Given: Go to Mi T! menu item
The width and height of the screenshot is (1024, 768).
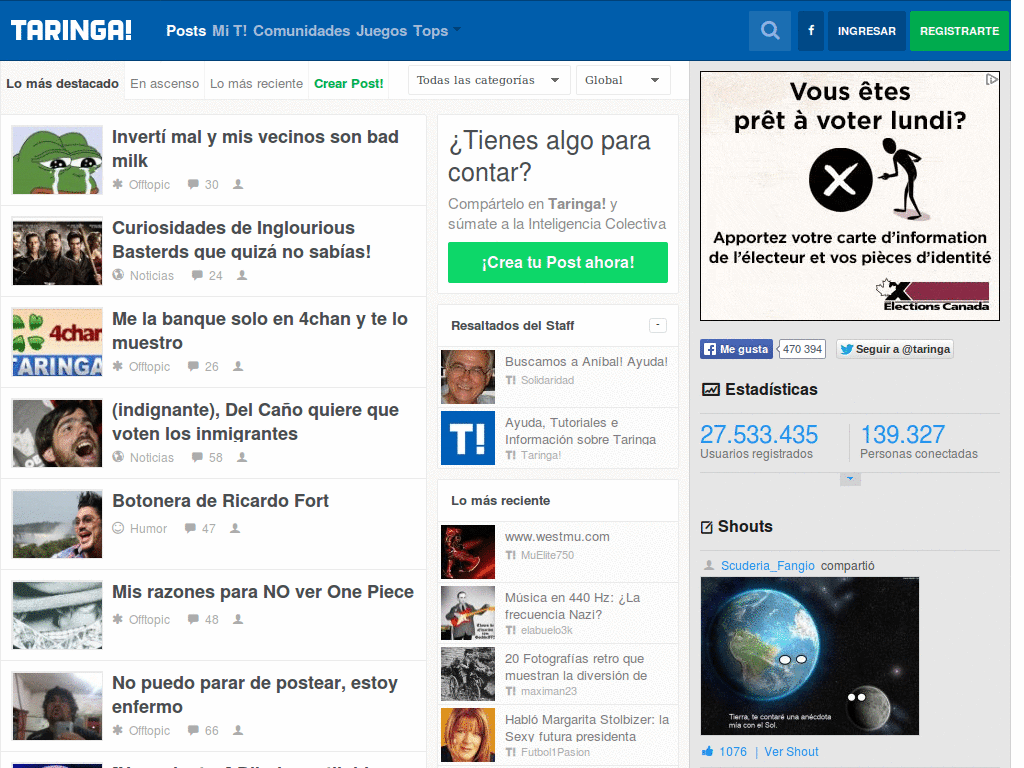Looking at the screenshot, I should 229,31.
